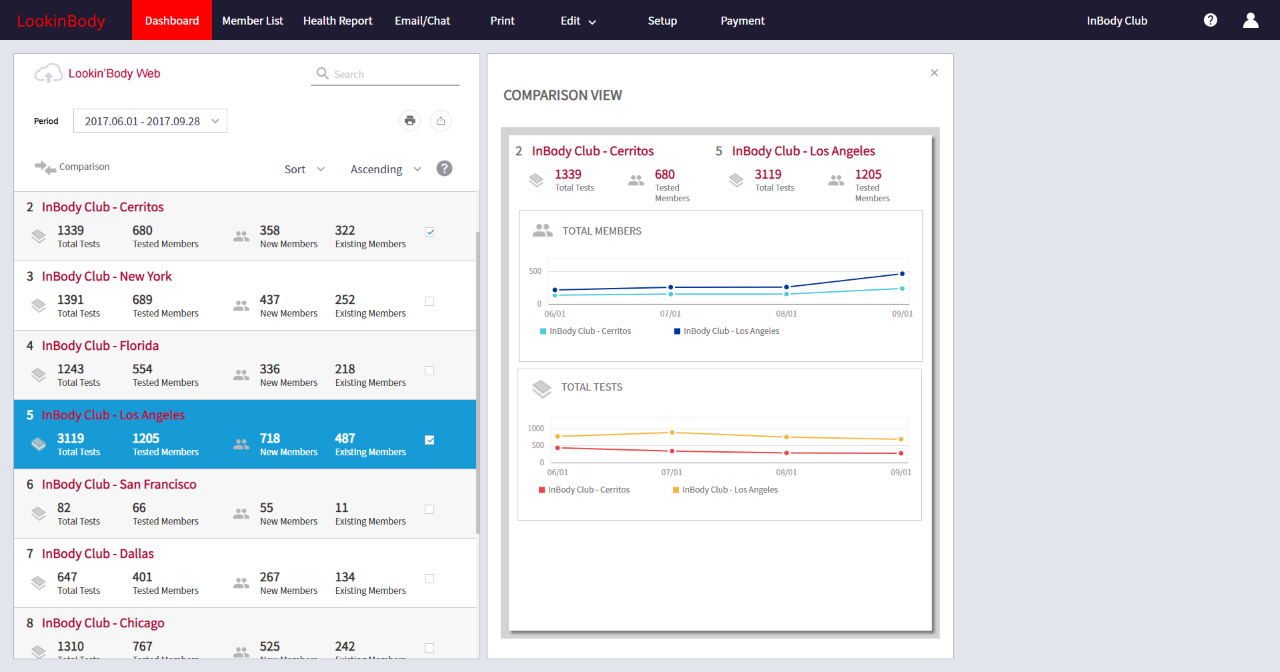Open the help question mark in top bar
Viewport: 1280px width, 672px height.
coord(1210,20)
